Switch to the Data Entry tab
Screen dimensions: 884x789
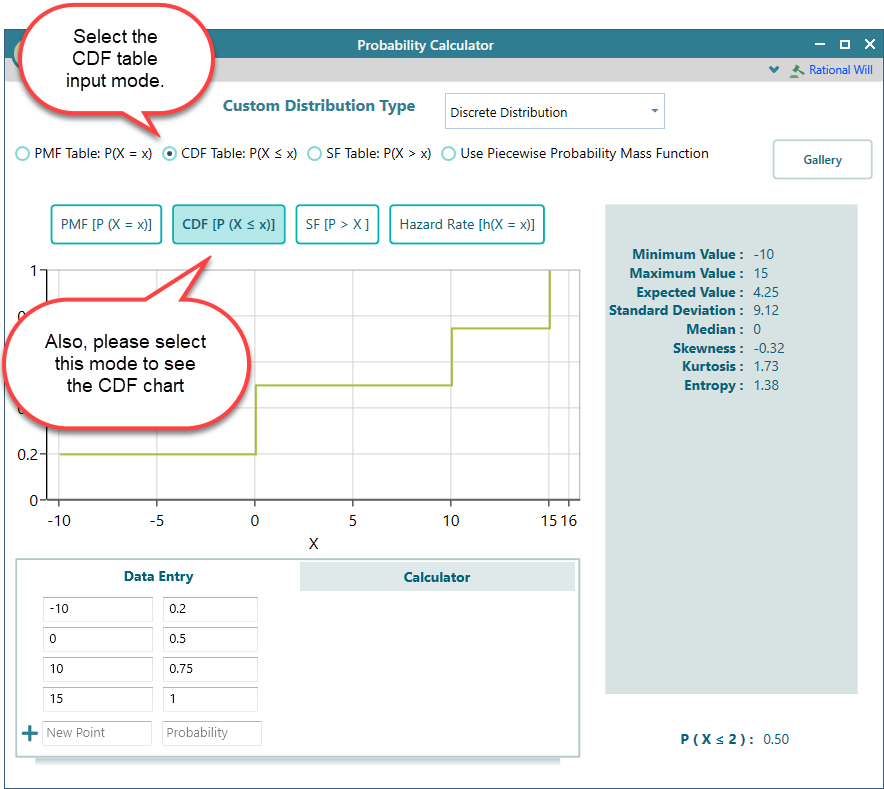tap(158, 576)
